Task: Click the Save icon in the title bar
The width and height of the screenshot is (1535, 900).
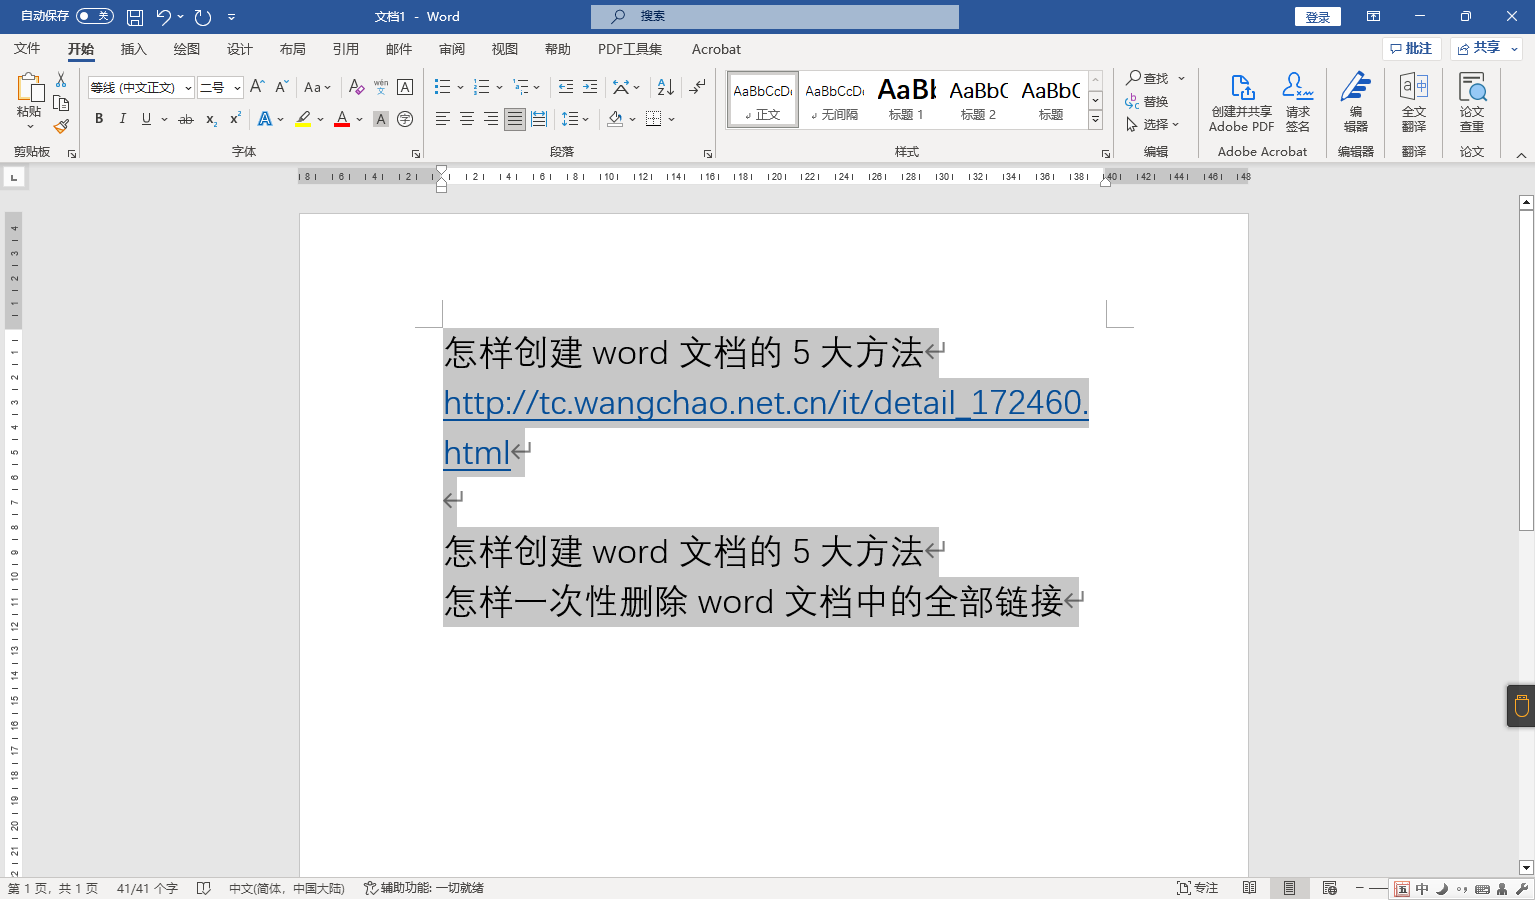Action: 135,17
